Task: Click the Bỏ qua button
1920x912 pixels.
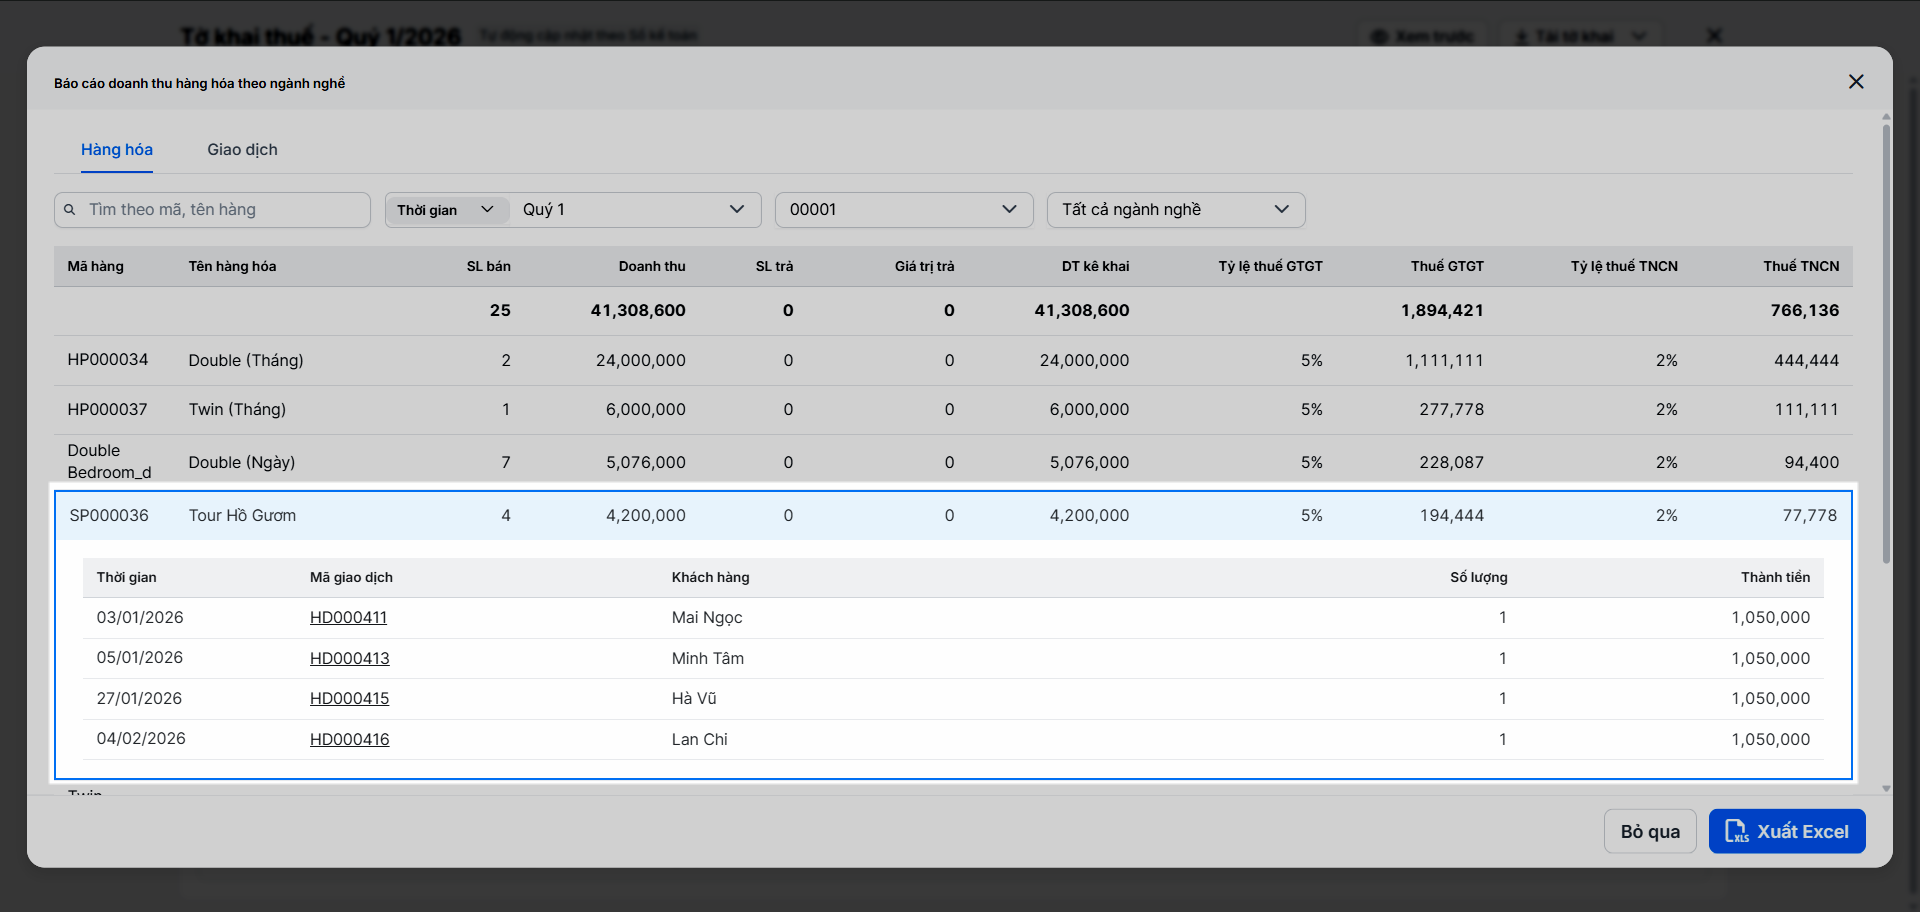Action: [x=1650, y=831]
